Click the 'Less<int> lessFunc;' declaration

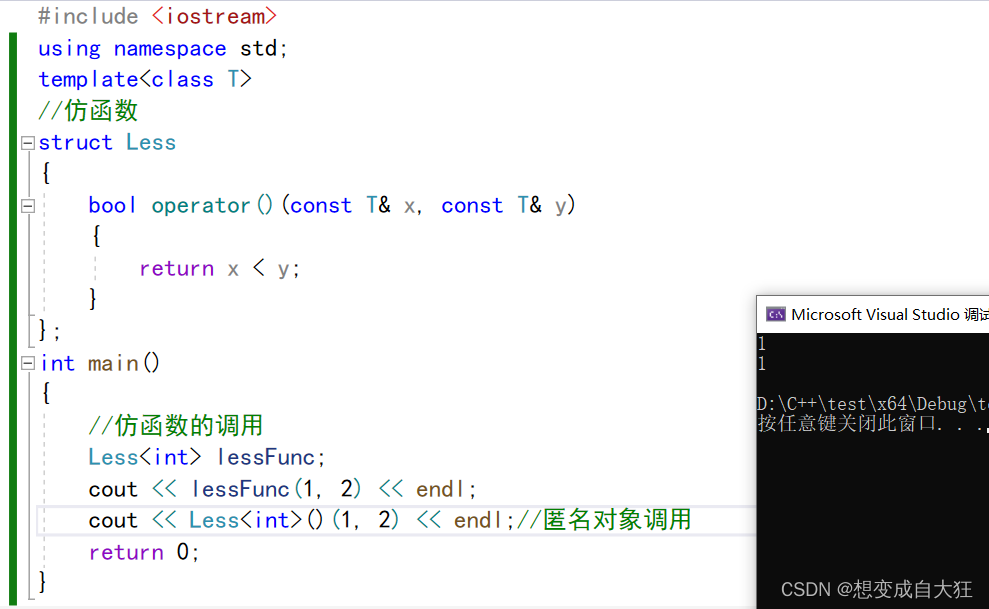[x=207, y=458]
